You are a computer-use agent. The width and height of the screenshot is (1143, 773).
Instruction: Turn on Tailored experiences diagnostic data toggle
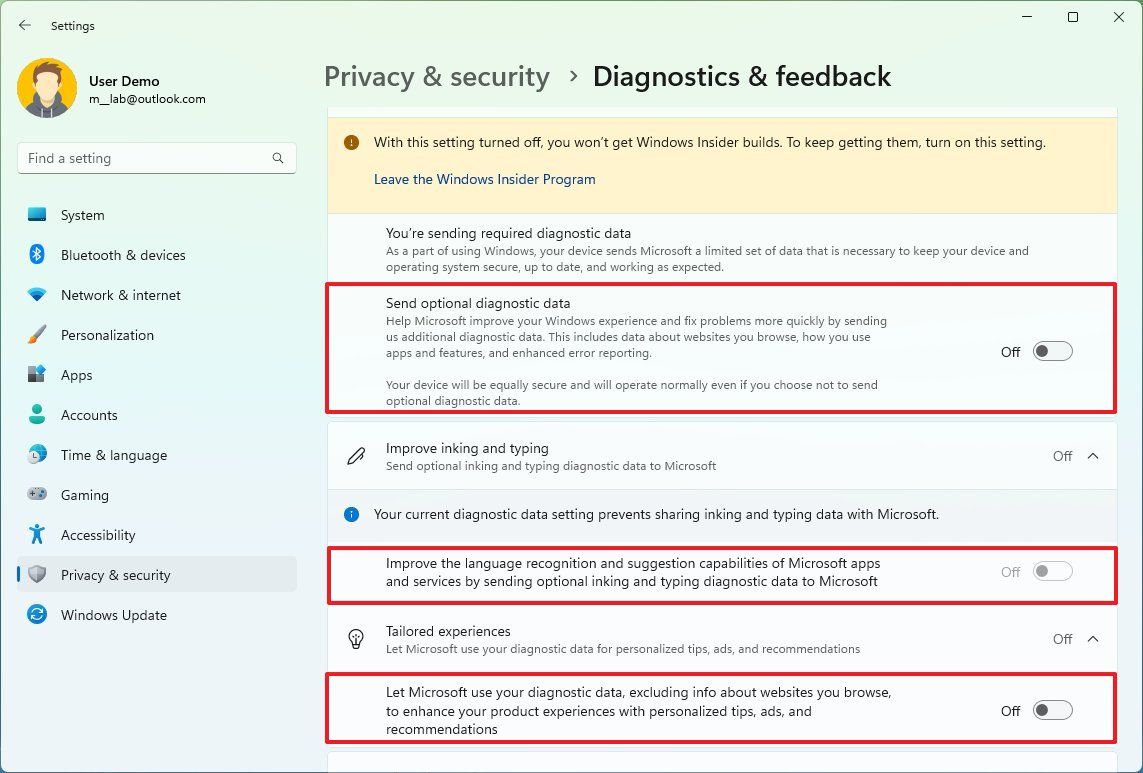(x=1051, y=710)
